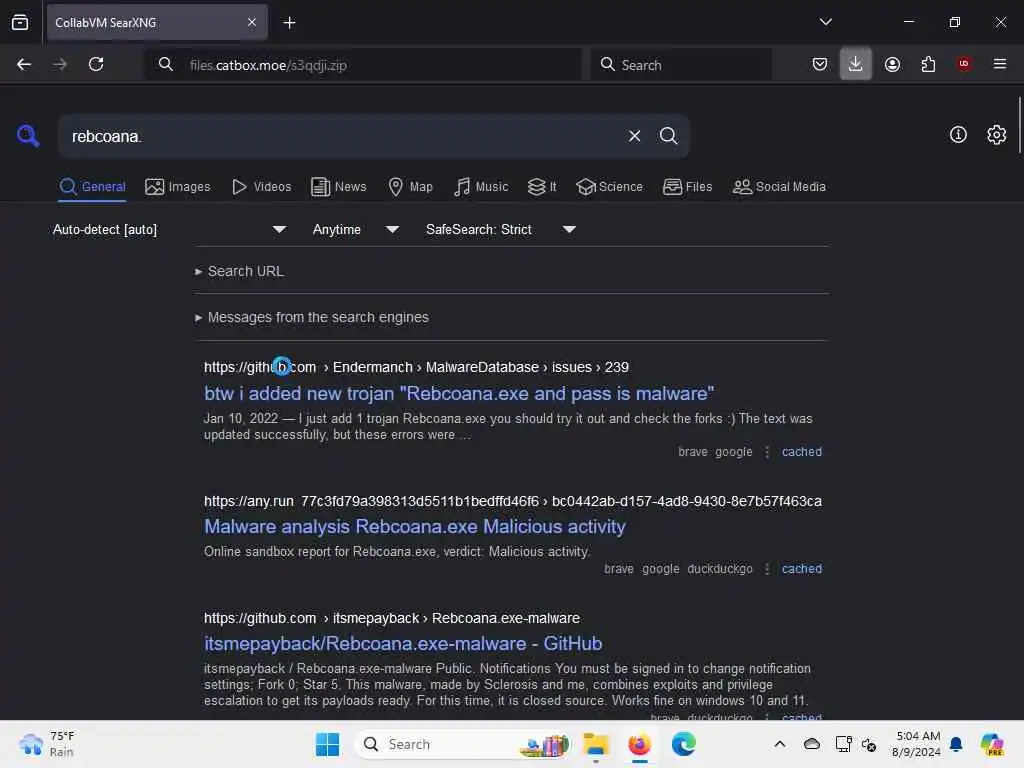Open the 5:04 AM clock and calendar
1024x768 pixels.
pos(916,744)
